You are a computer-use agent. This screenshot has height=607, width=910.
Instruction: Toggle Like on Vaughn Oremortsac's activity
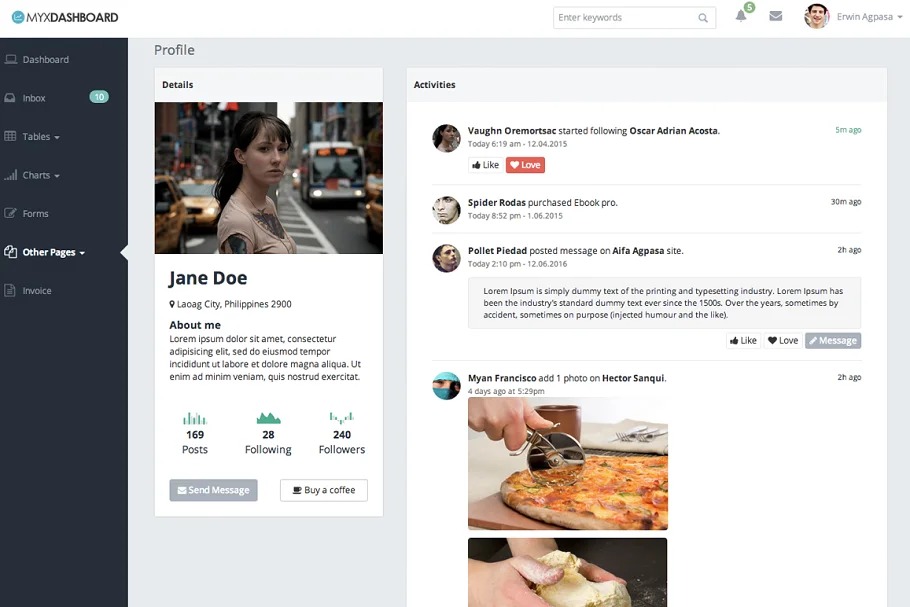[485, 165]
